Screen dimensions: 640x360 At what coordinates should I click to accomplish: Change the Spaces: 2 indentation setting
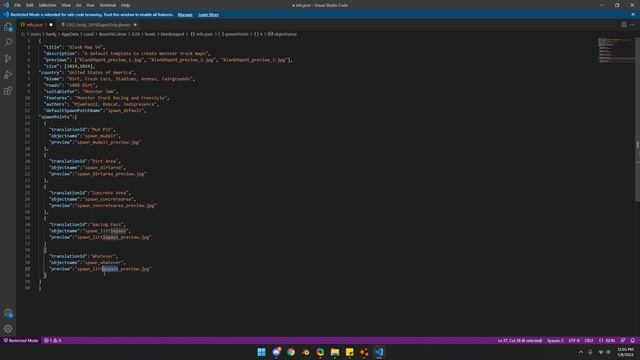[555, 340]
